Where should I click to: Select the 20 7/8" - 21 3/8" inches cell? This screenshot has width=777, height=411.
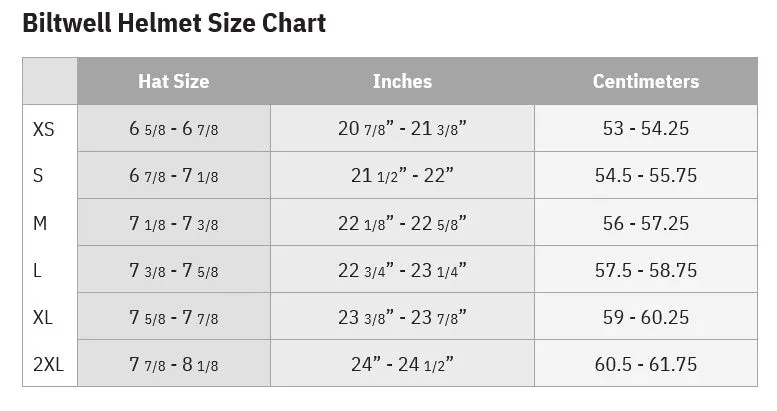(402, 128)
